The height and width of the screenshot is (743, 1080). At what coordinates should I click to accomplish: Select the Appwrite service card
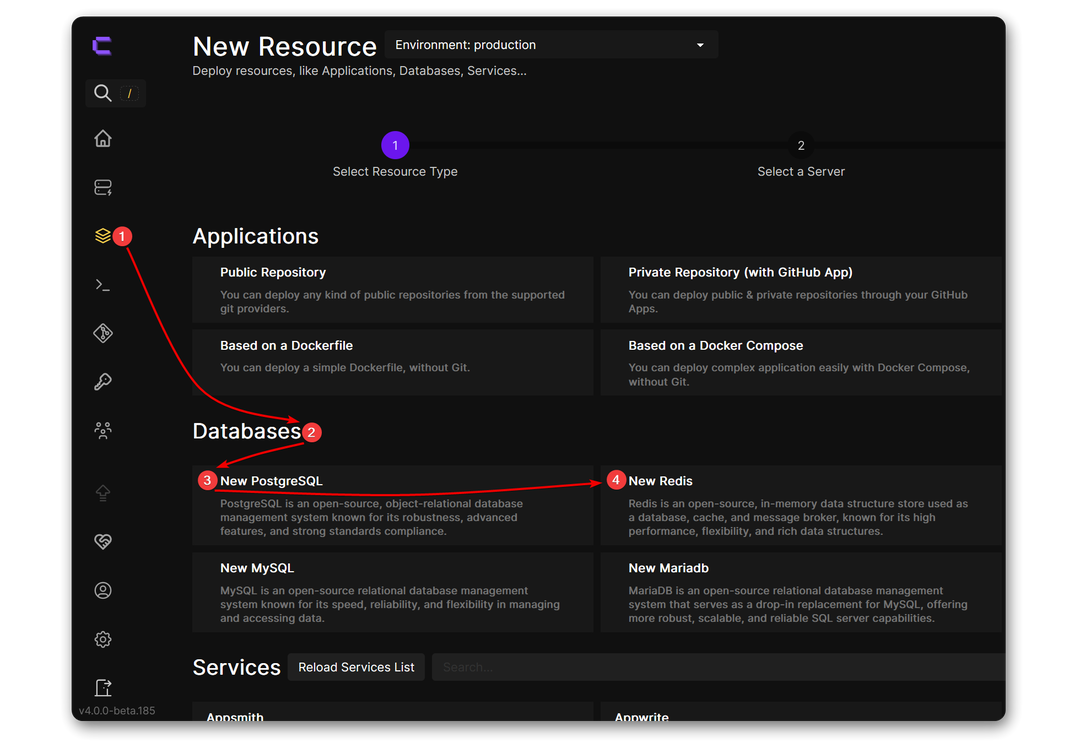[801, 713]
